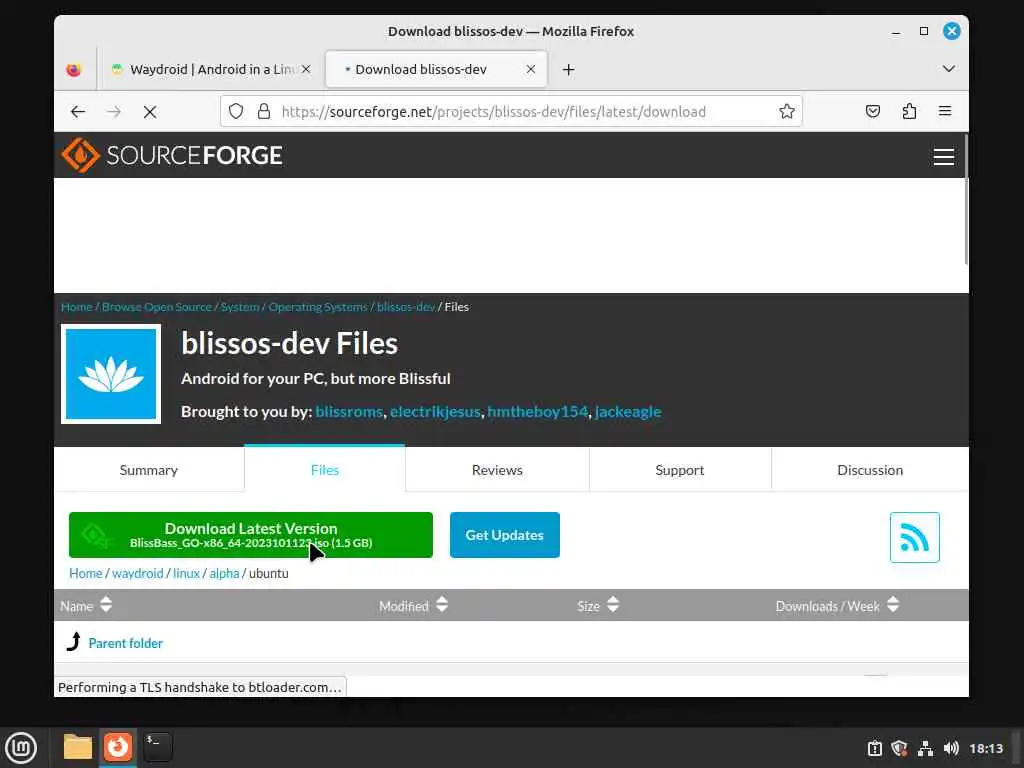Image resolution: width=1024 pixels, height=768 pixels.
Task: Click the 18:13 clock in panel
Action: 985,748
